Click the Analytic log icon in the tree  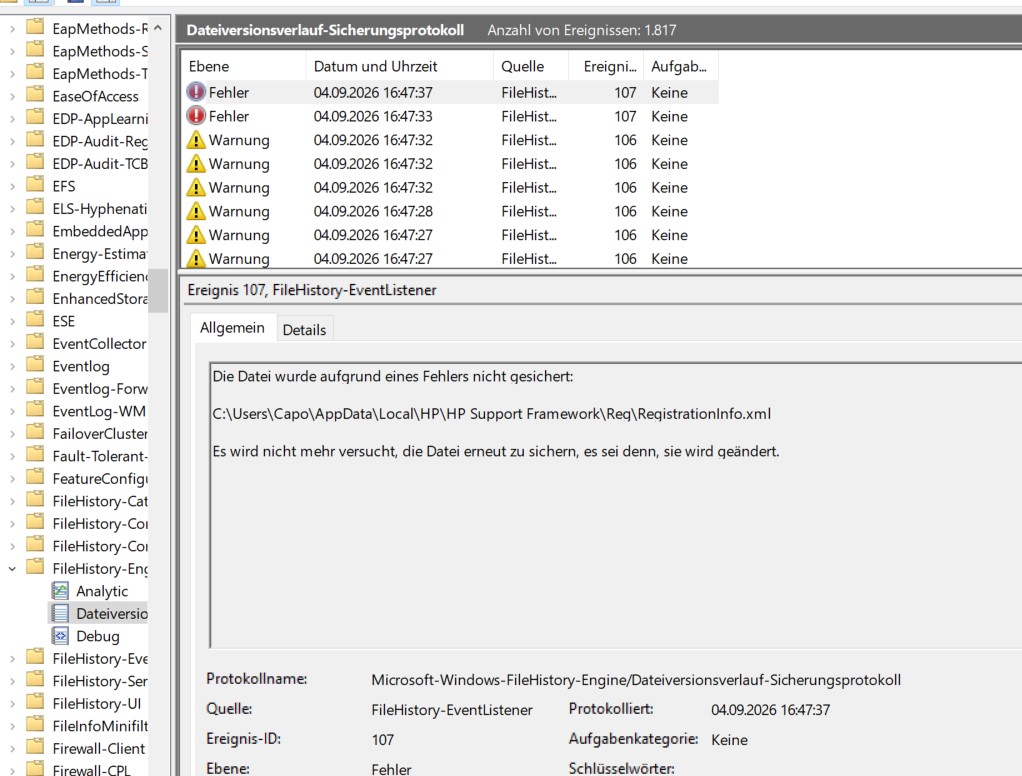[60, 591]
